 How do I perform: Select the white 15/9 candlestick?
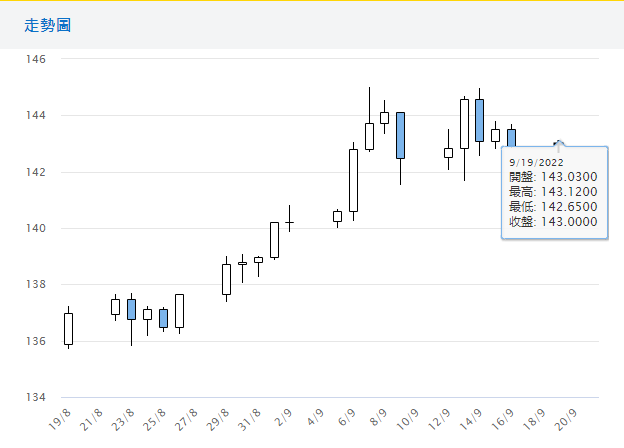point(495,135)
